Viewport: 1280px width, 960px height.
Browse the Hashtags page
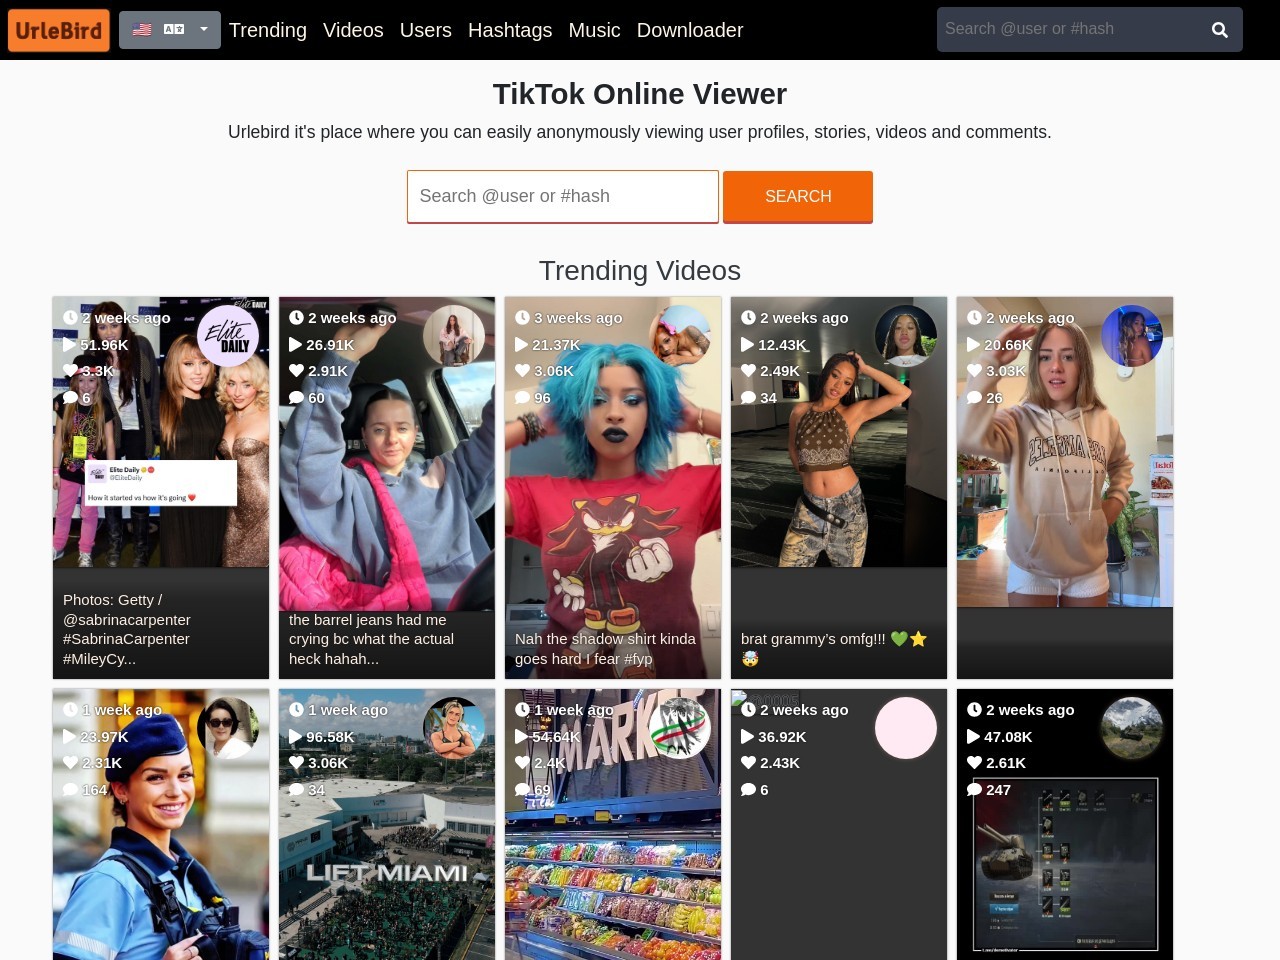pos(510,30)
